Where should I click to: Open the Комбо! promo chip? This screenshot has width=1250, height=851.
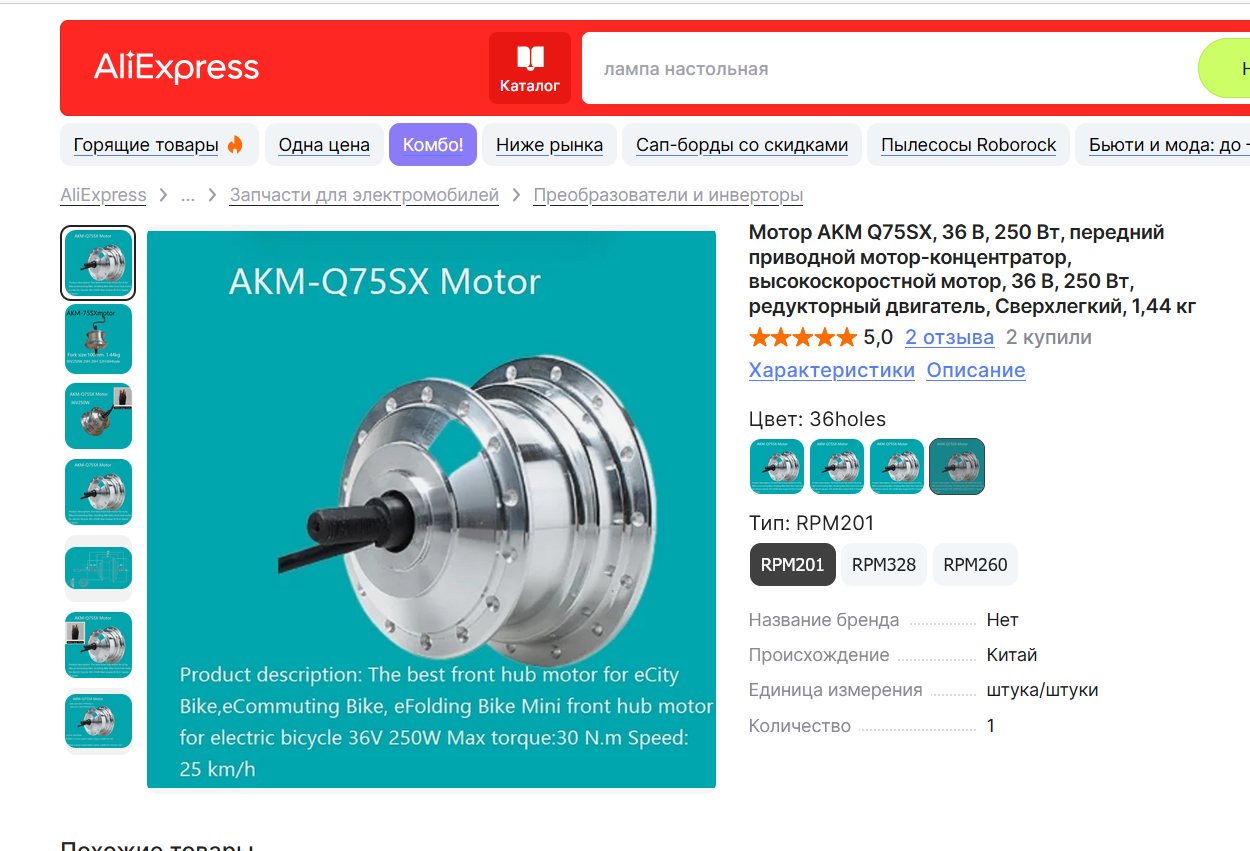pyautogui.click(x=433, y=145)
